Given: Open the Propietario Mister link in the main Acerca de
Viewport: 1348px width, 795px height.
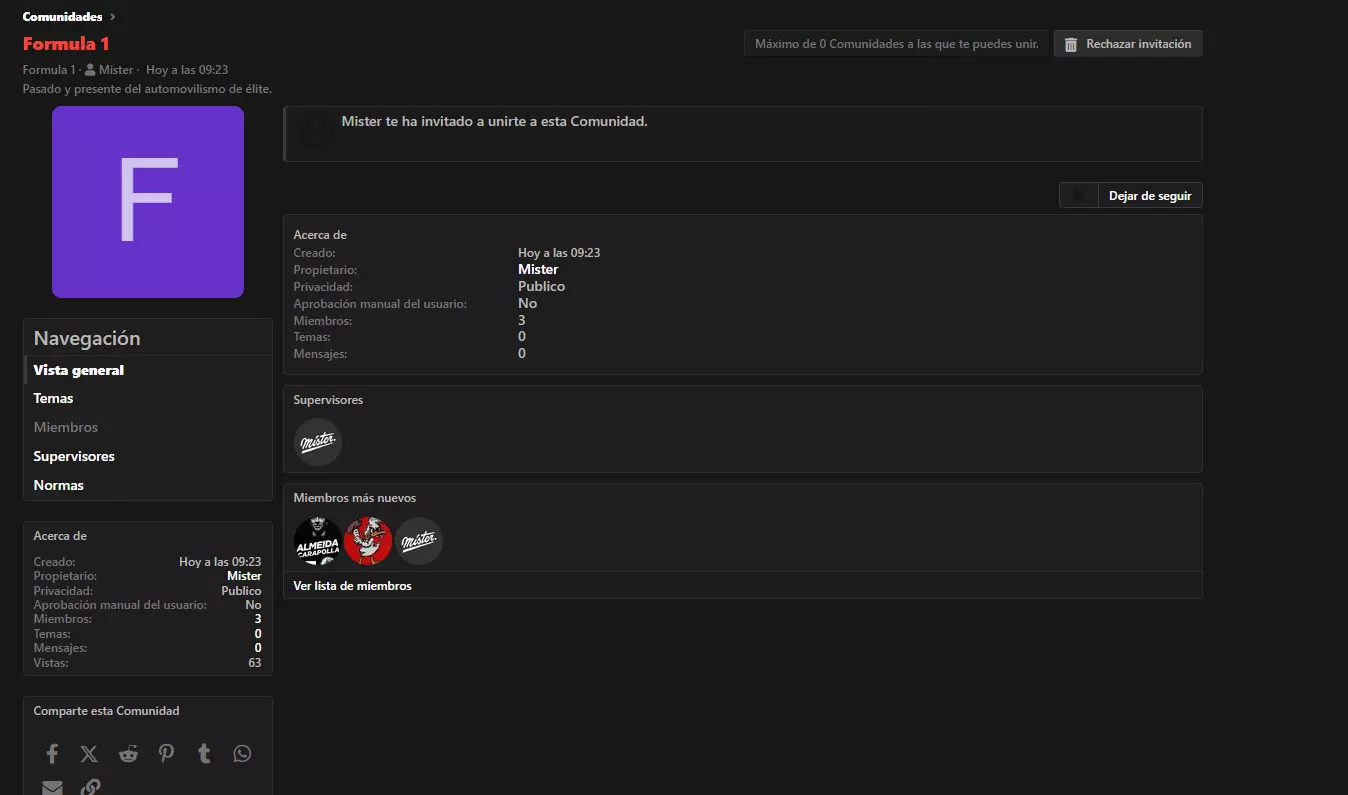Looking at the screenshot, I should click(538, 269).
